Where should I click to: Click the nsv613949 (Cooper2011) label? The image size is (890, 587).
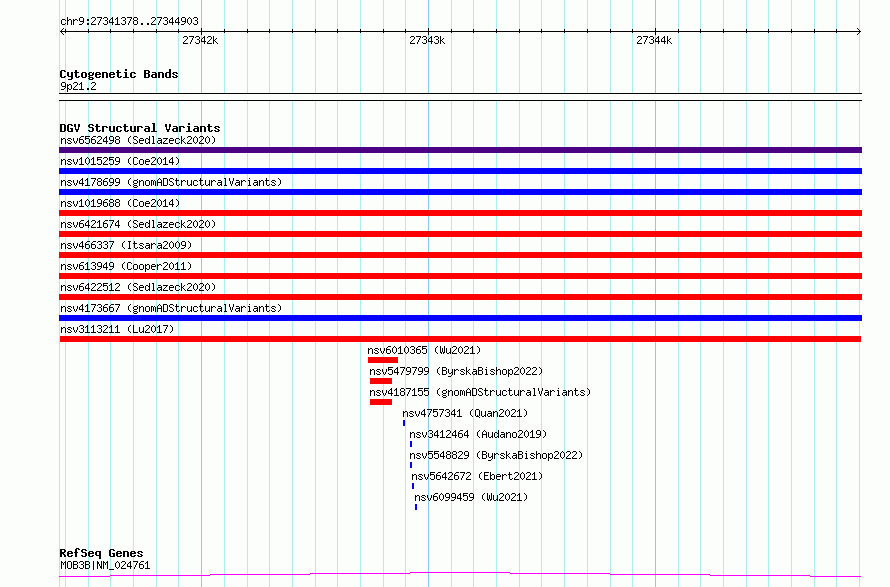[126, 266]
